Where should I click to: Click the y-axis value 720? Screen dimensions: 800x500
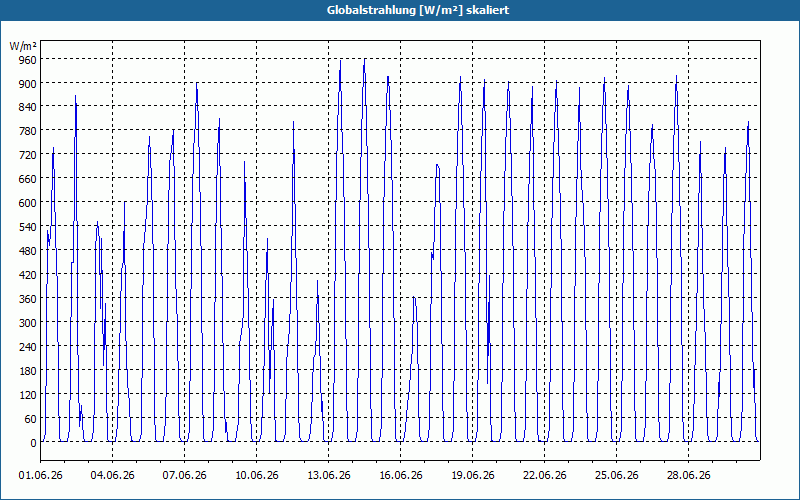(28, 155)
